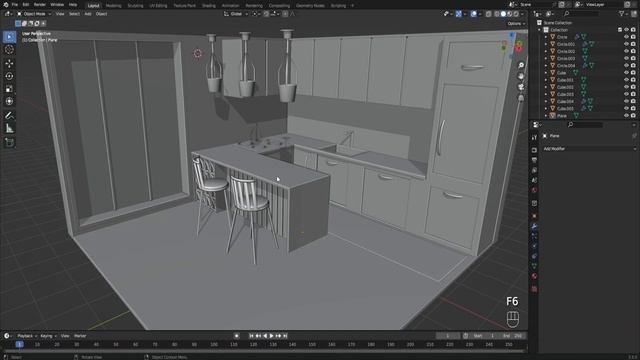Open the Tool properties tab
The width and height of the screenshot is (640, 360).
(x=534, y=138)
